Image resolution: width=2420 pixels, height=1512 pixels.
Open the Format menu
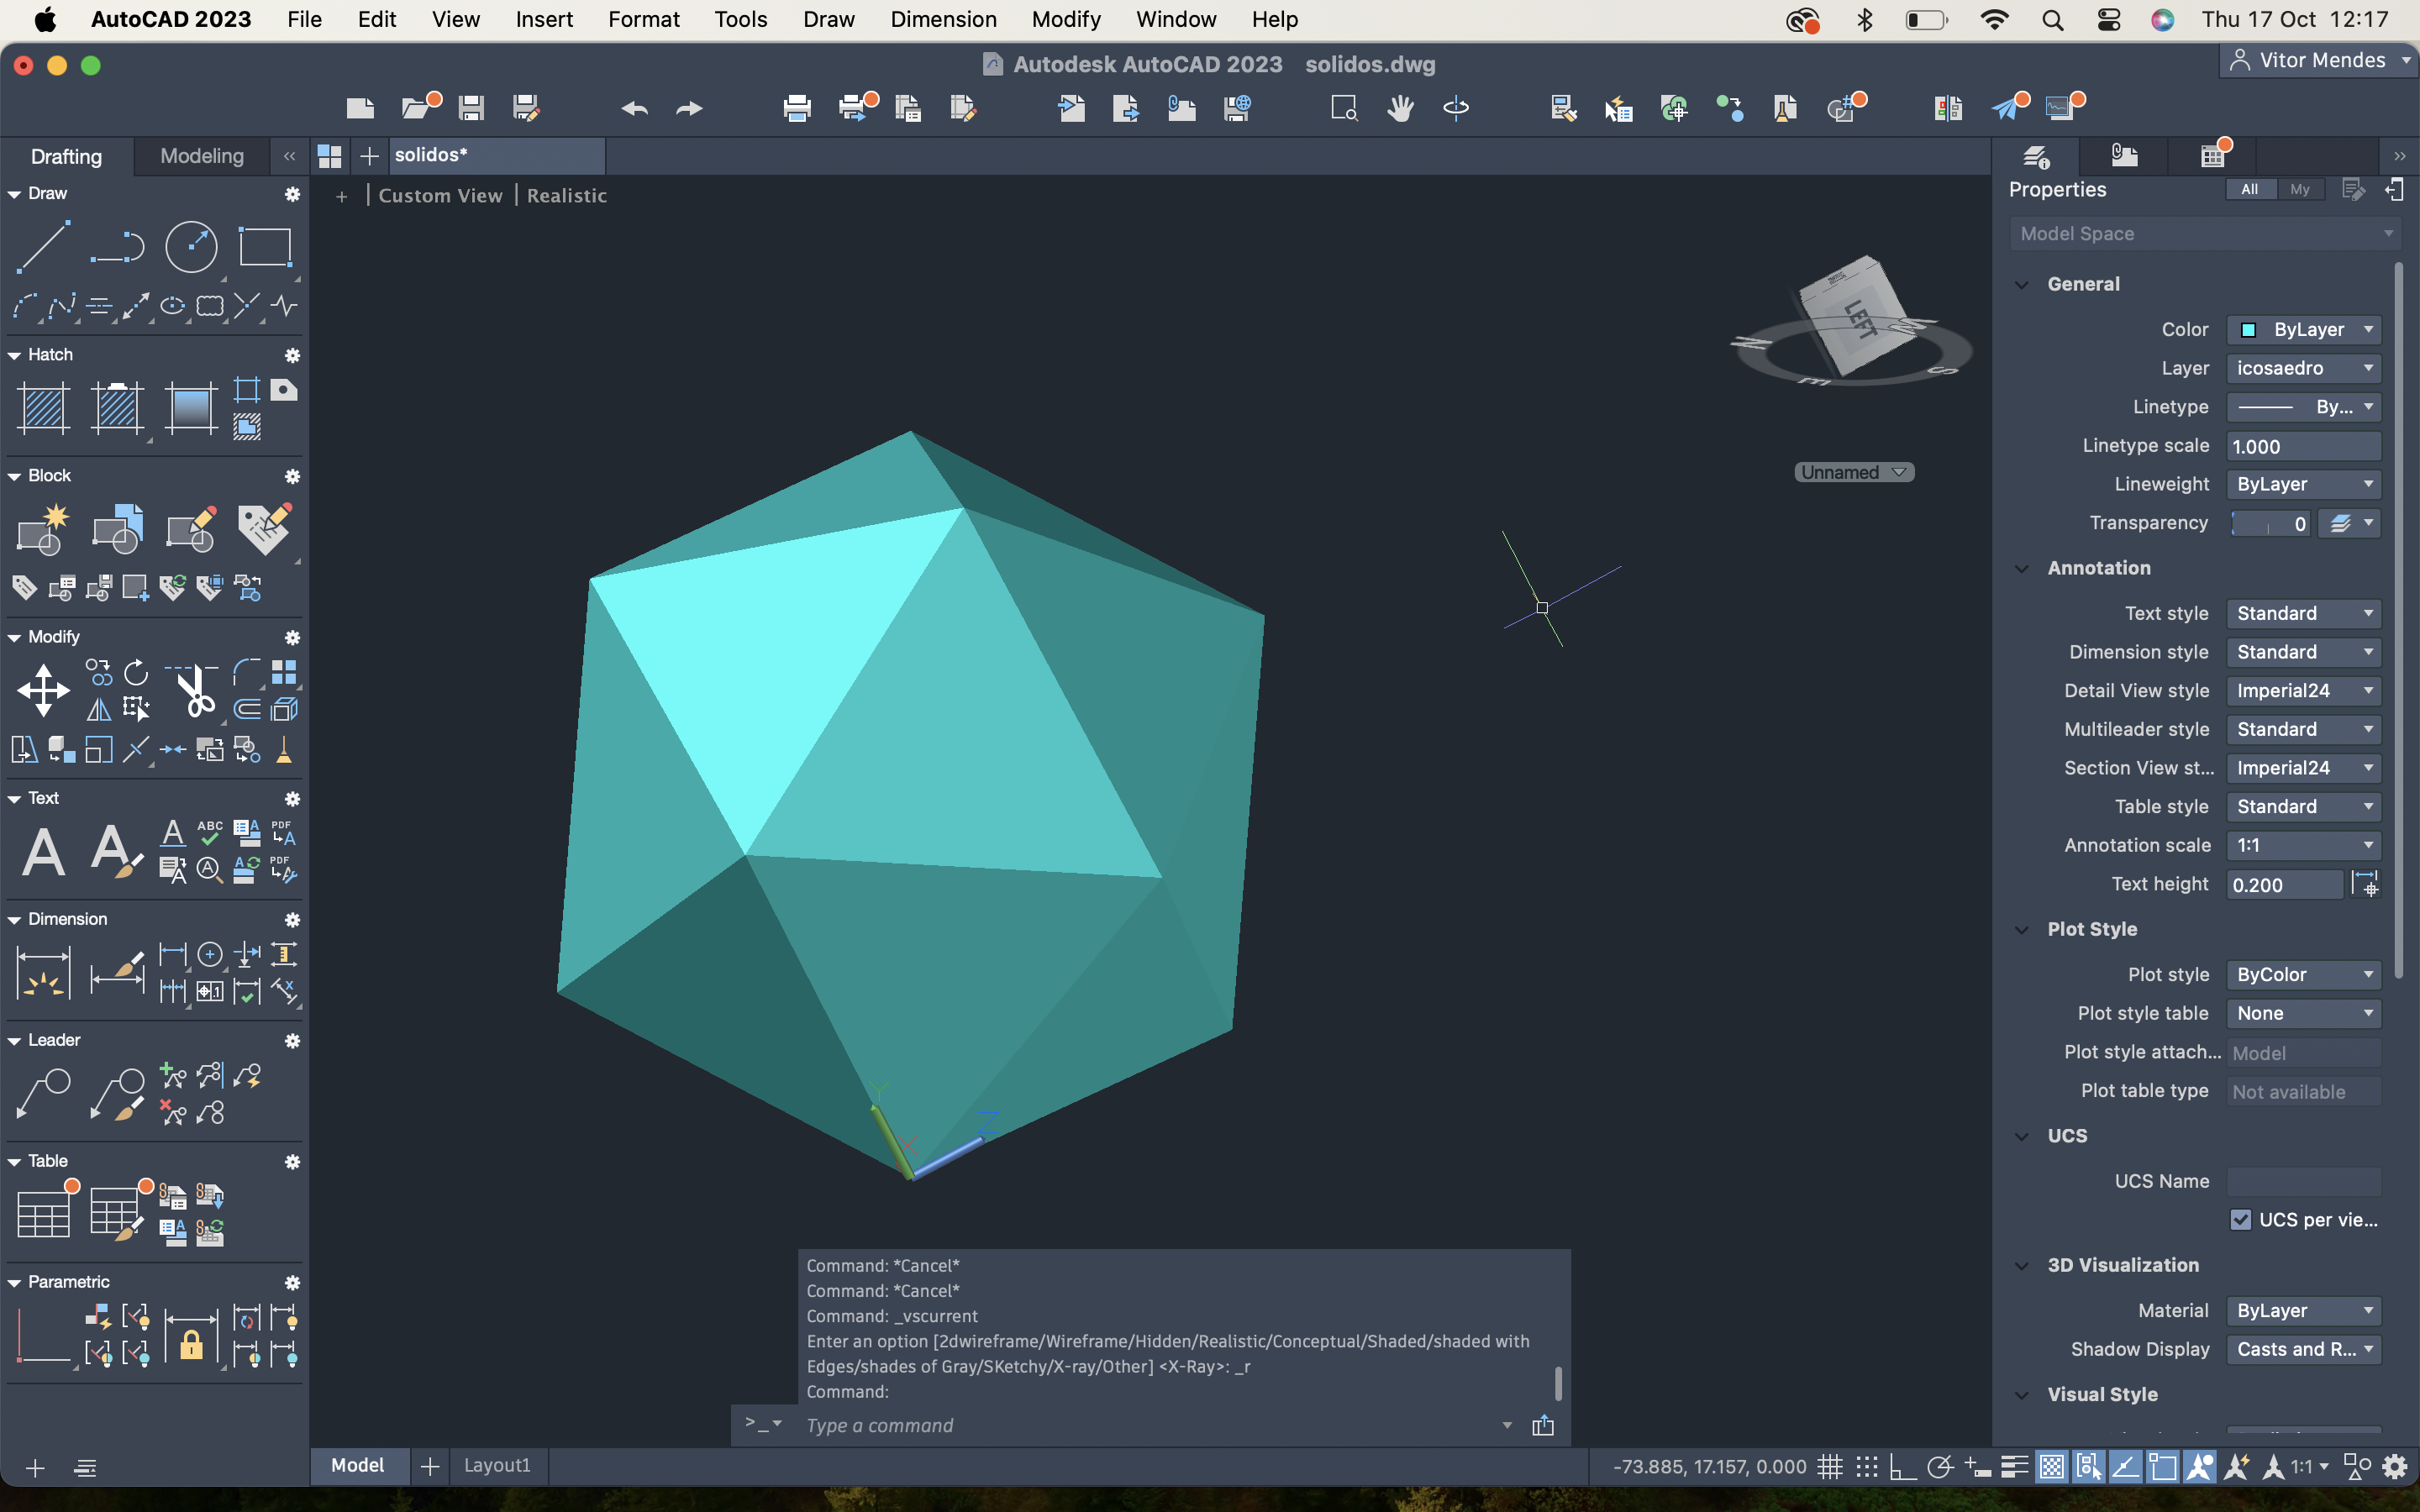pyautogui.click(x=643, y=19)
